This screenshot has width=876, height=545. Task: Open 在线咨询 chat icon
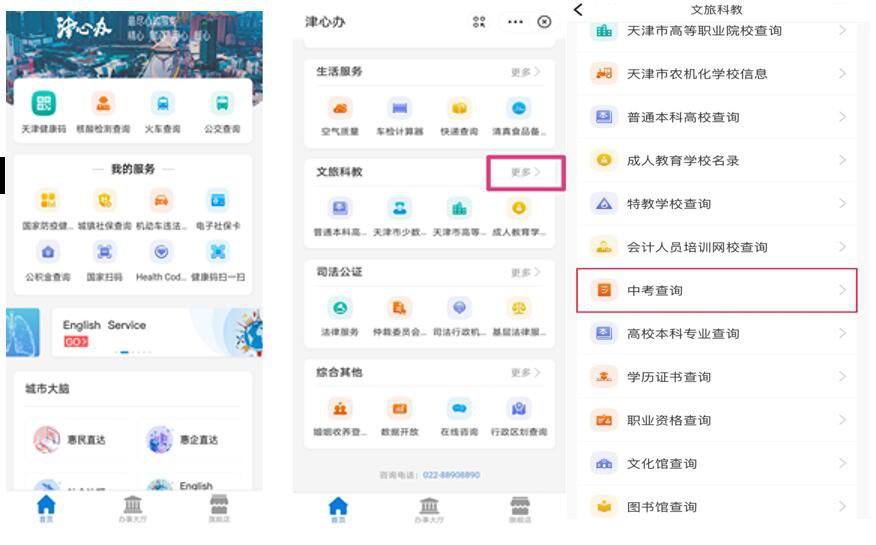[x=459, y=409]
